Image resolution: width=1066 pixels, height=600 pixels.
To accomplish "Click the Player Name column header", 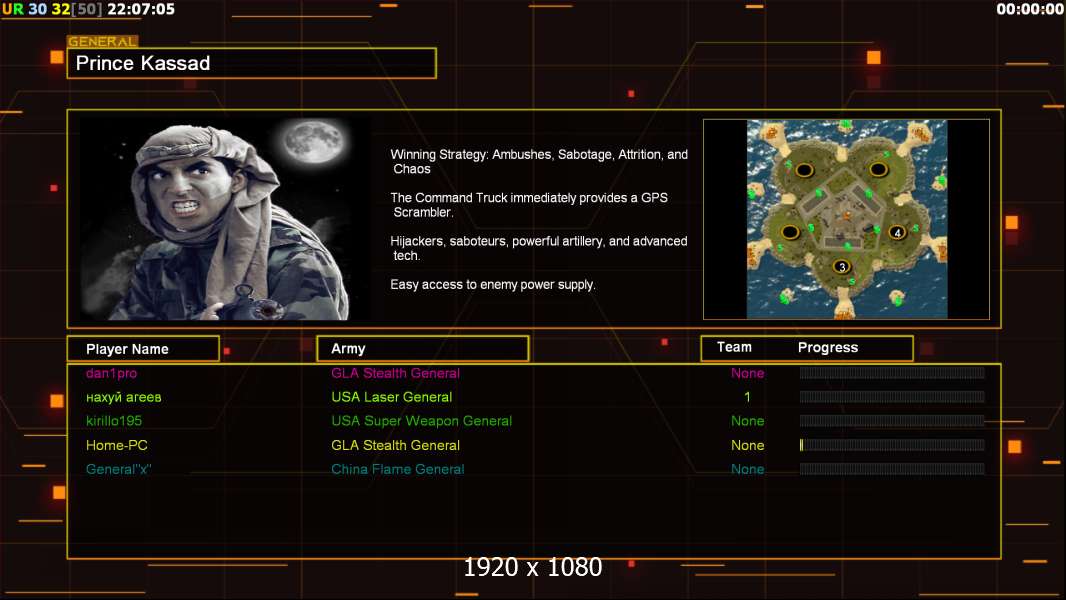I will click(143, 349).
